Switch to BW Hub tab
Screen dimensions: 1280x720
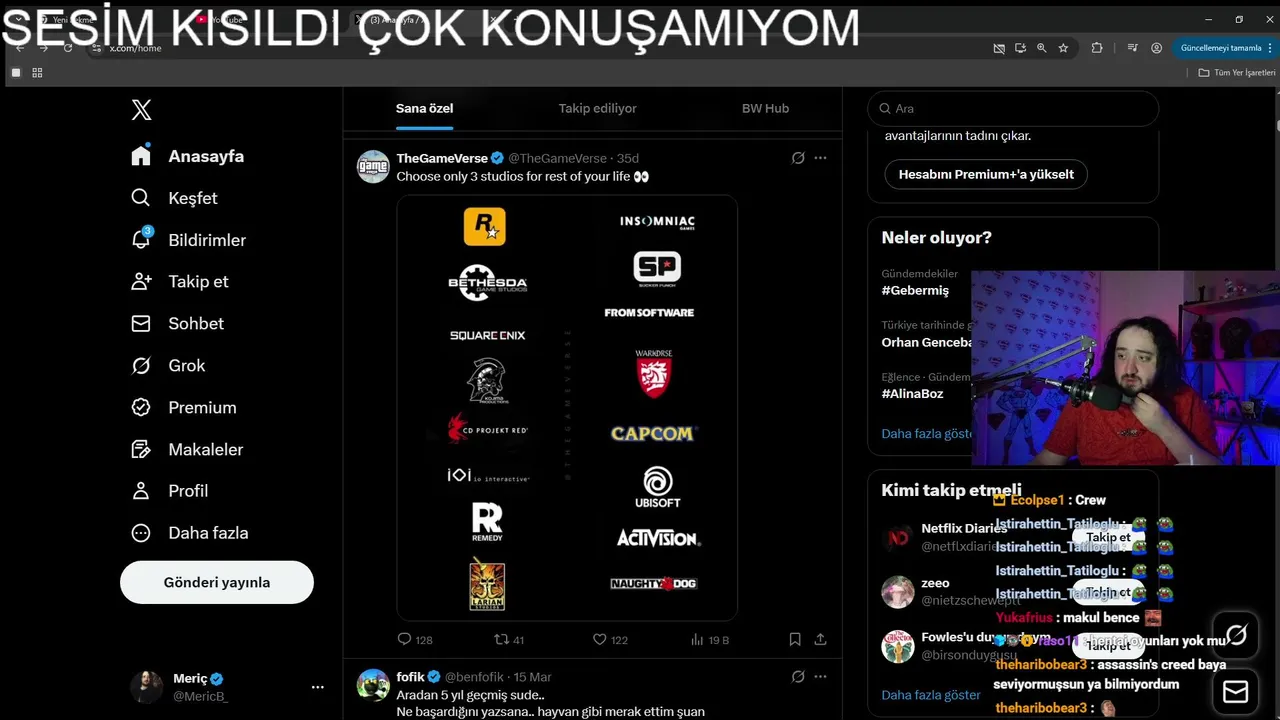point(765,108)
